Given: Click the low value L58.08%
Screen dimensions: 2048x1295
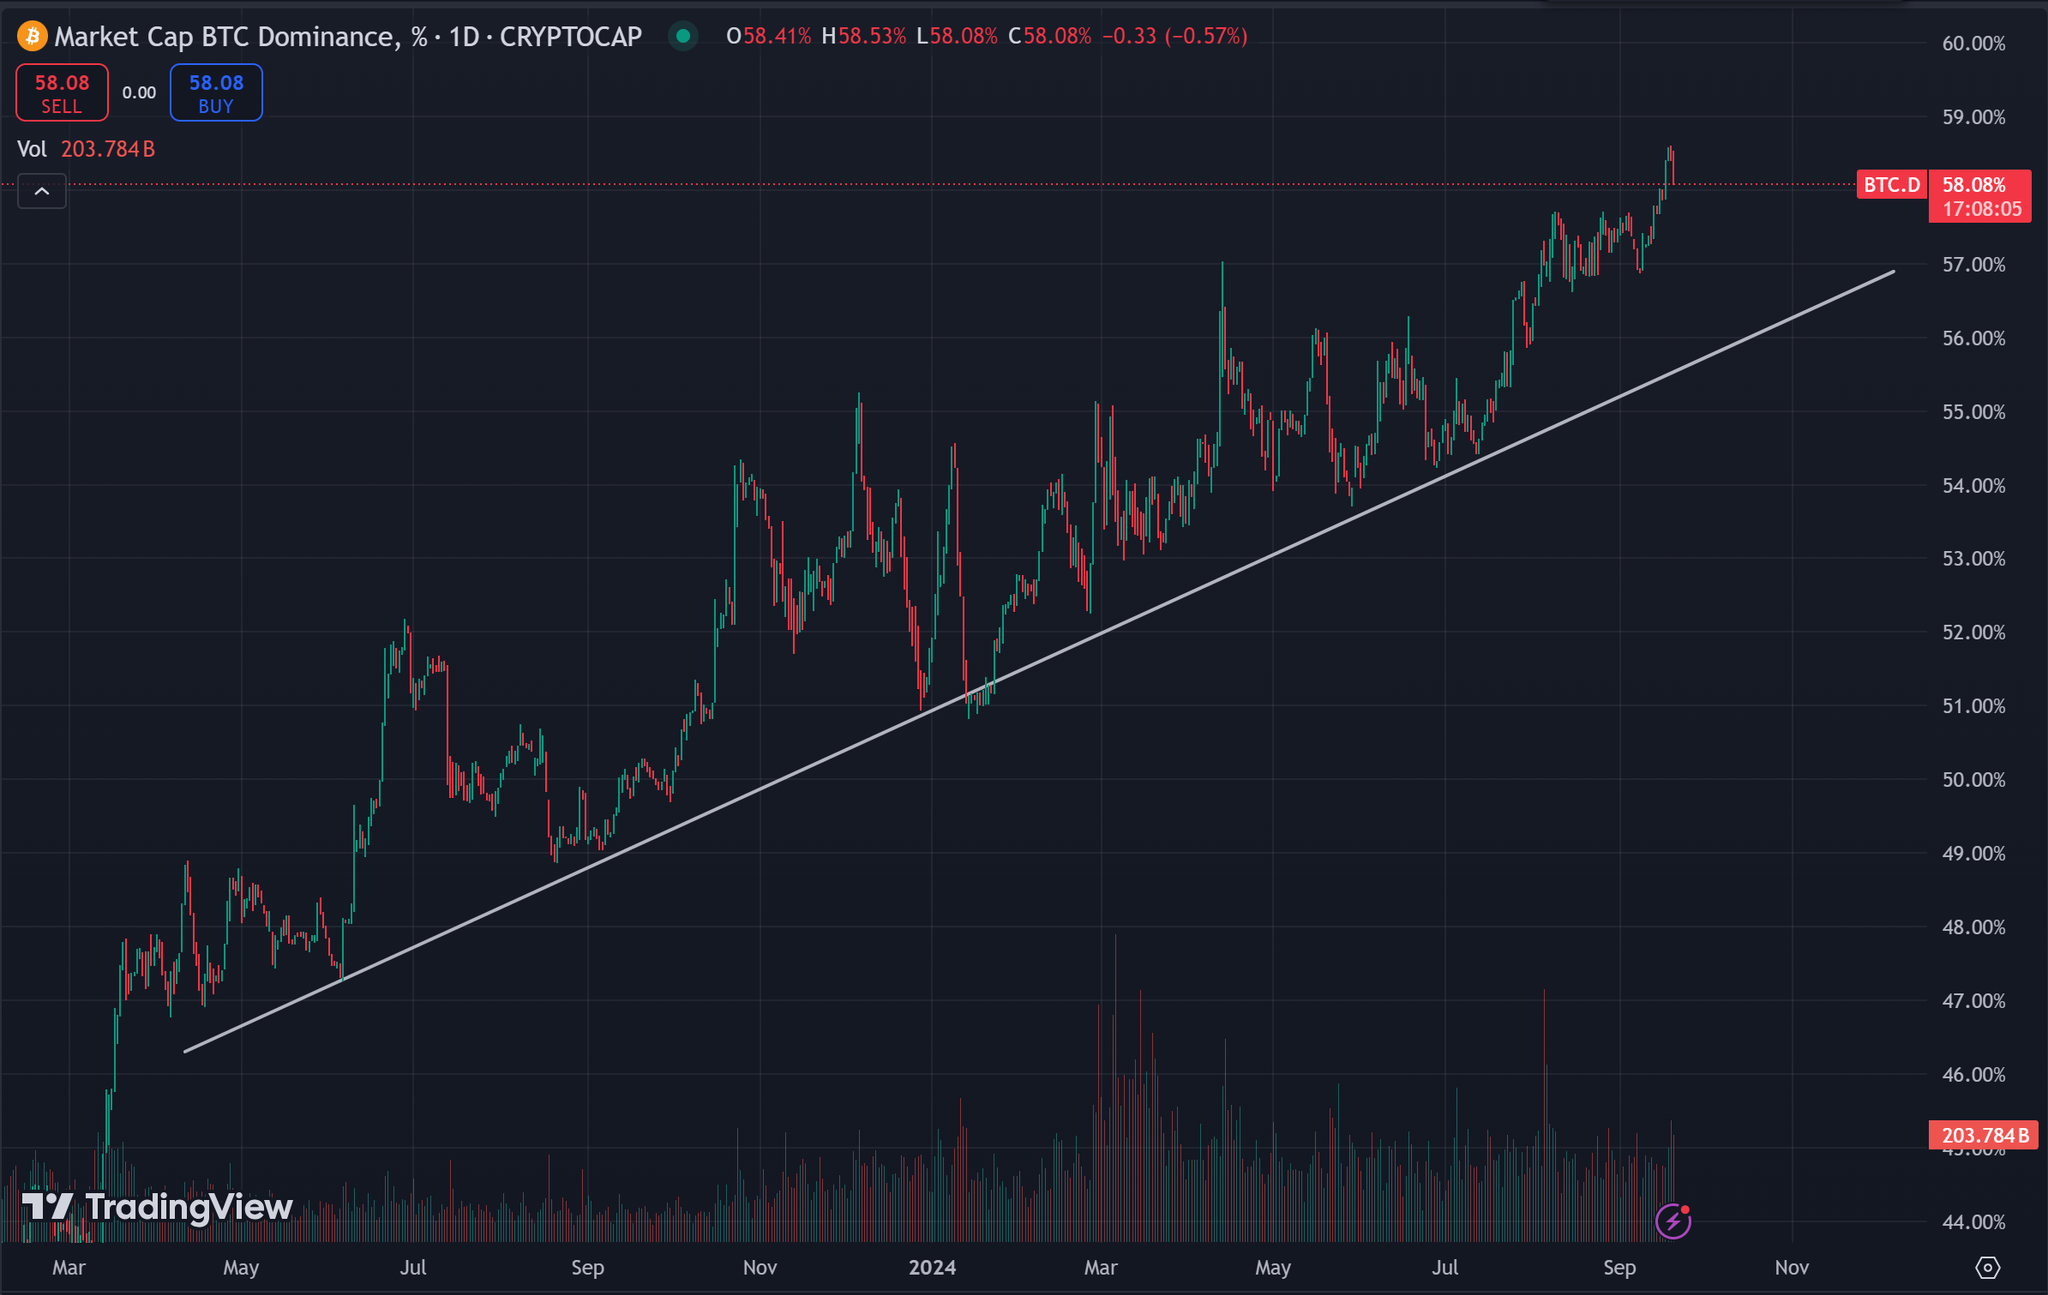Looking at the screenshot, I should (x=957, y=37).
